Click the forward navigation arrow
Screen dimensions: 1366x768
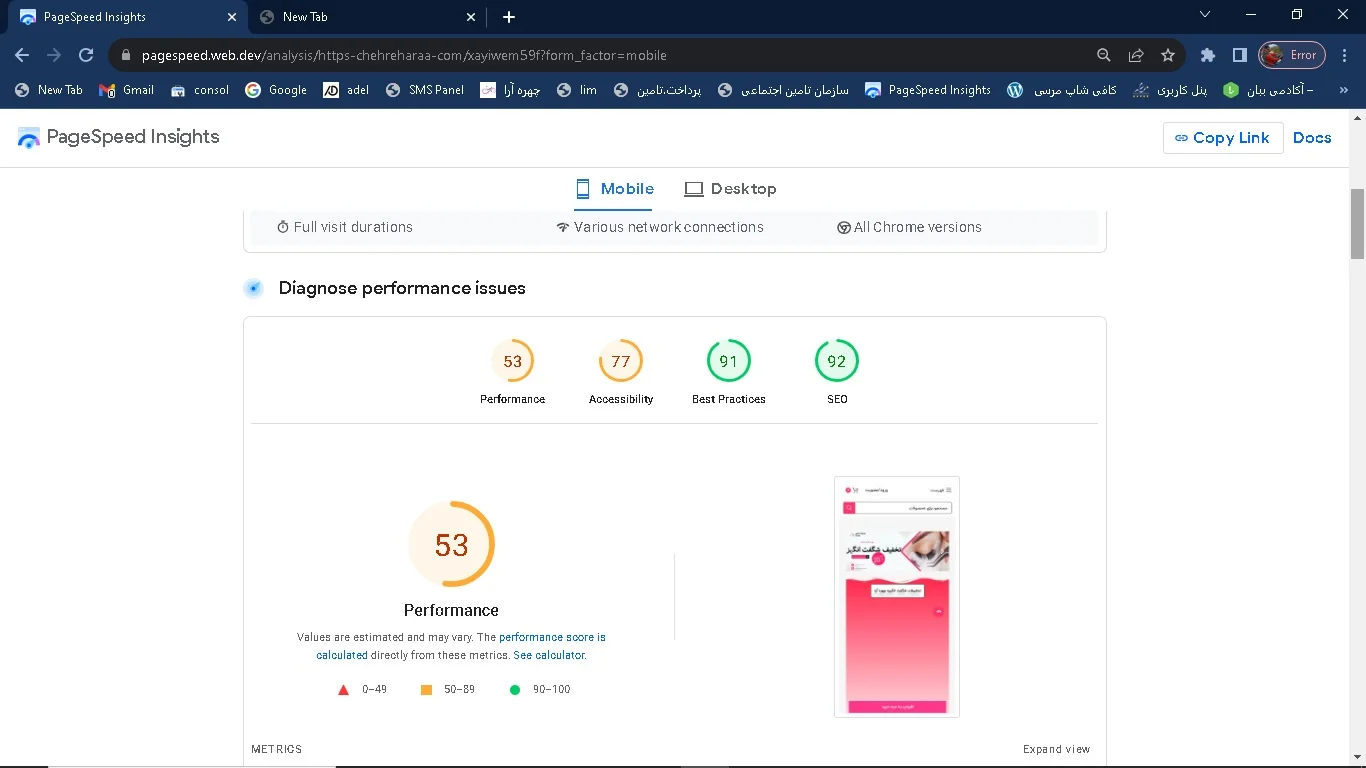(54, 55)
